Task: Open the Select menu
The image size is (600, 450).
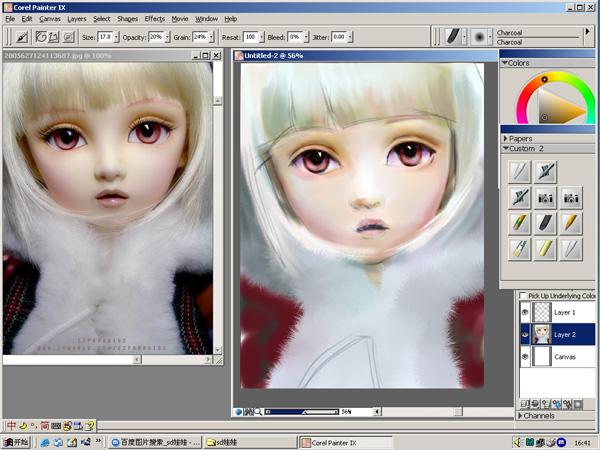Action: click(101, 19)
